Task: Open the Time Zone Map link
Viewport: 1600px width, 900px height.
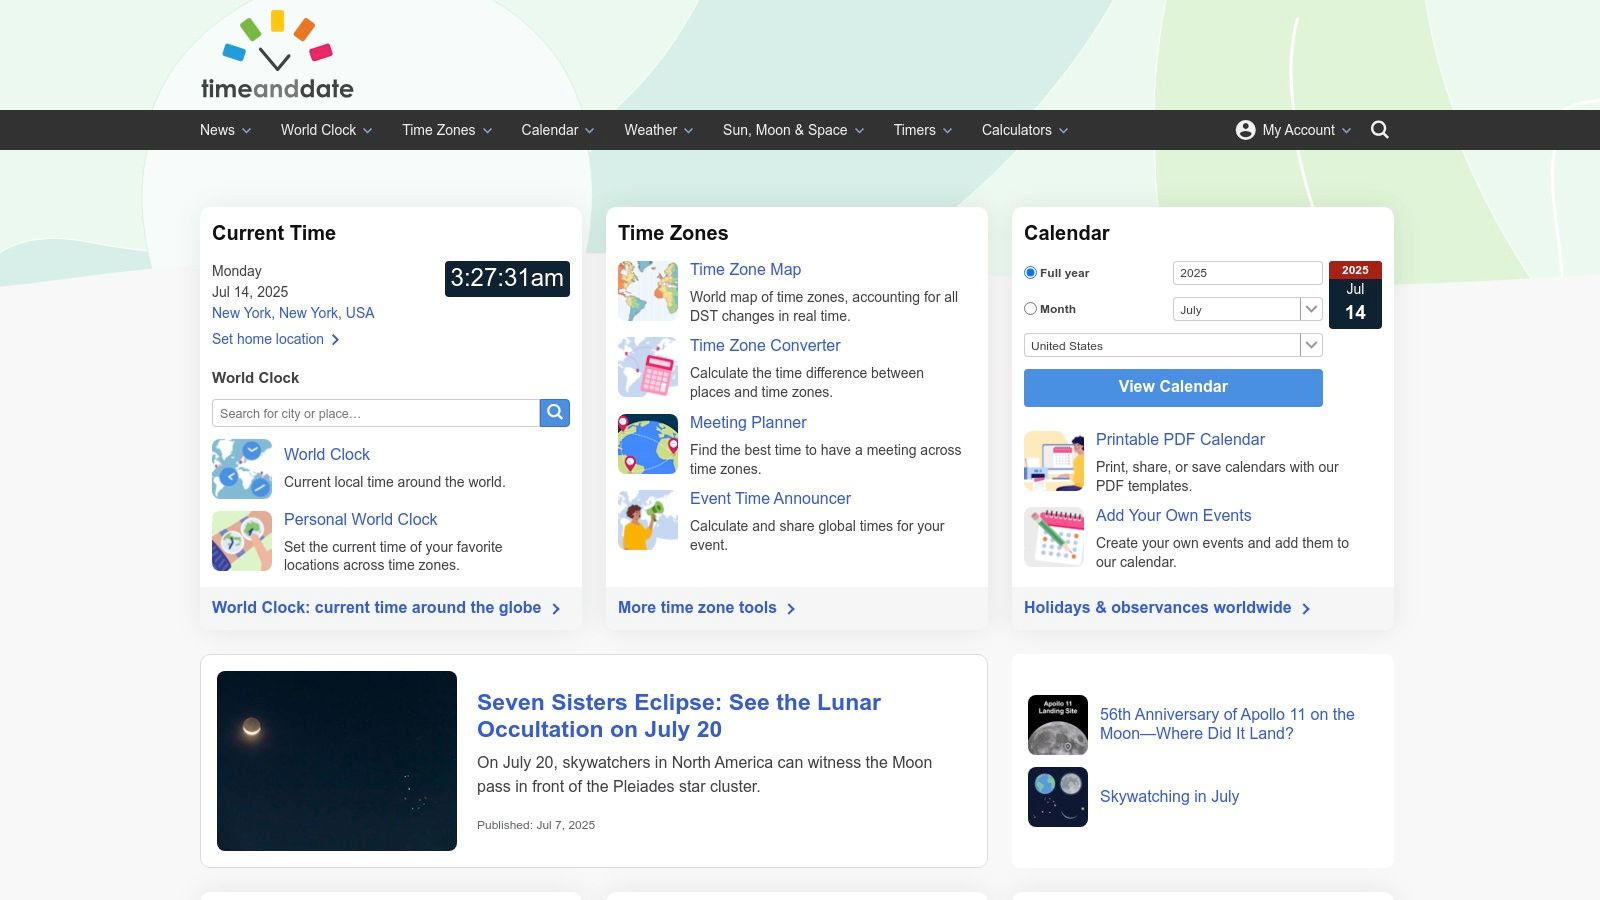Action: (x=745, y=270)
